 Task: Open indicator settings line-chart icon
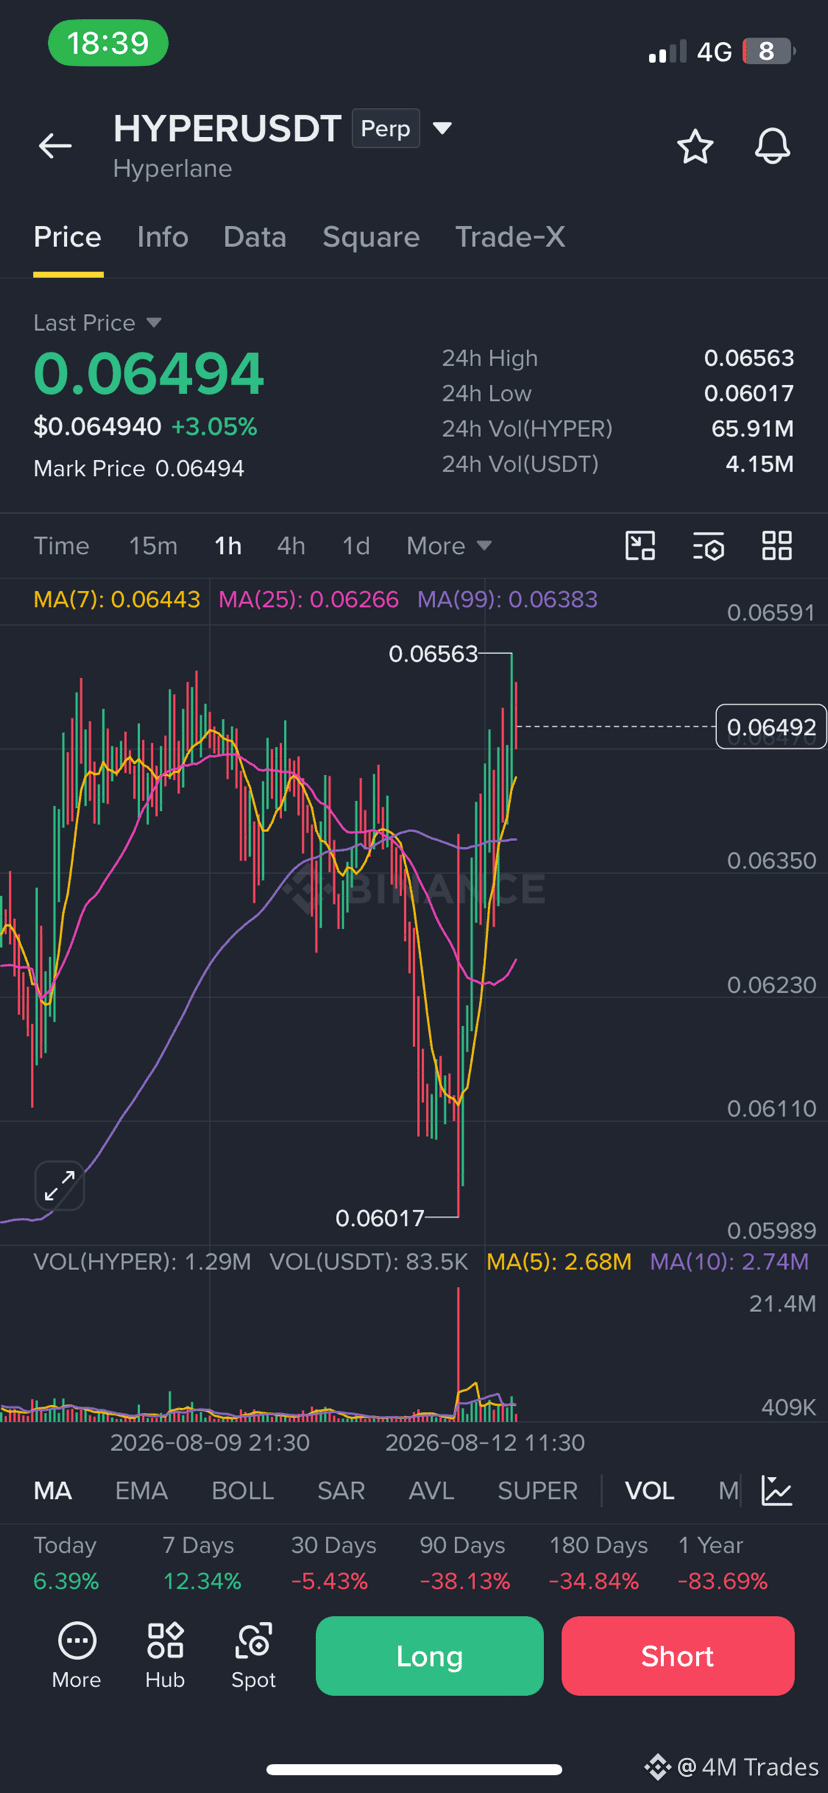(x=777, y=1490)
